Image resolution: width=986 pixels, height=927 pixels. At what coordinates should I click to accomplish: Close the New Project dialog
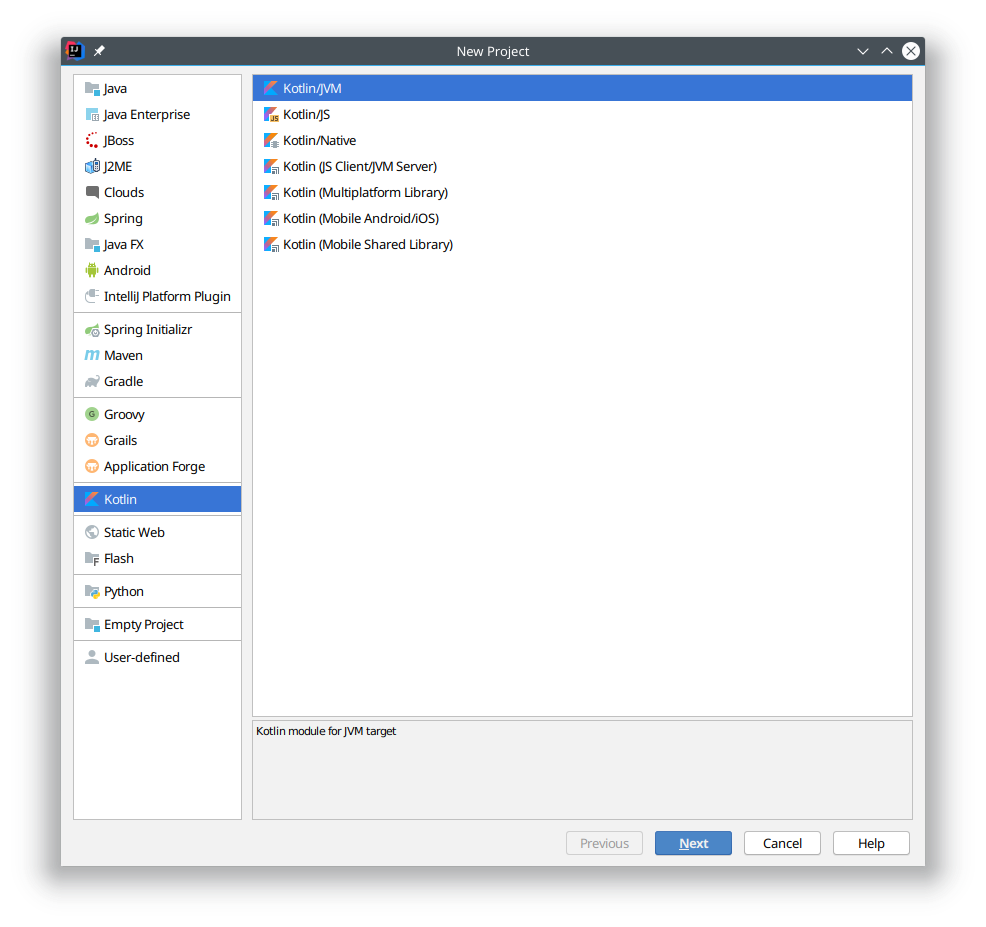pyautogui.click(x=911, y=51)
